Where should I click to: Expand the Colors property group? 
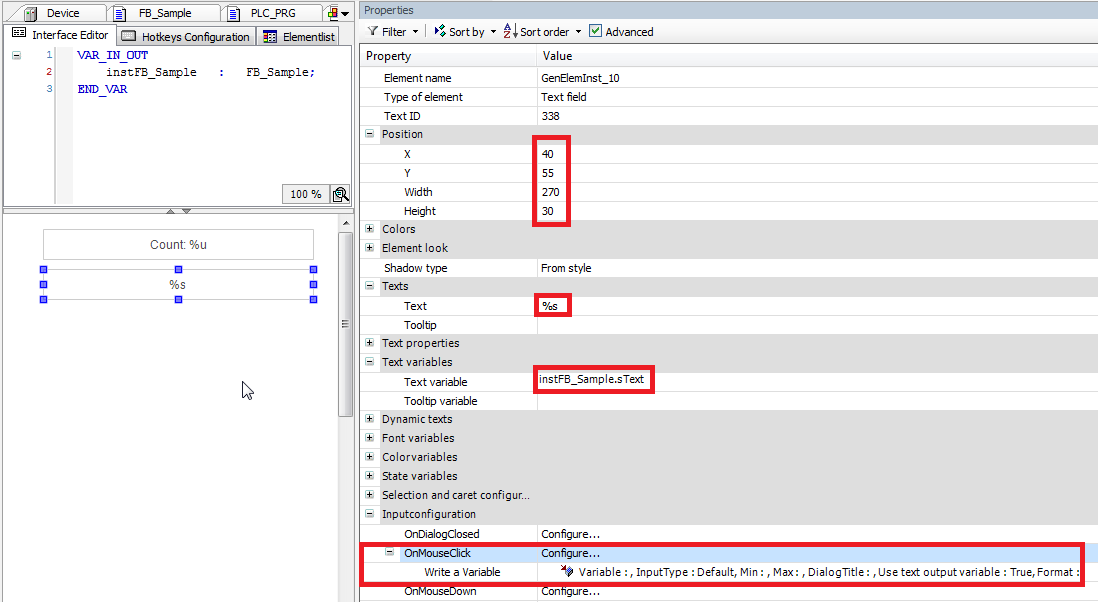click(x=370, y=229)
